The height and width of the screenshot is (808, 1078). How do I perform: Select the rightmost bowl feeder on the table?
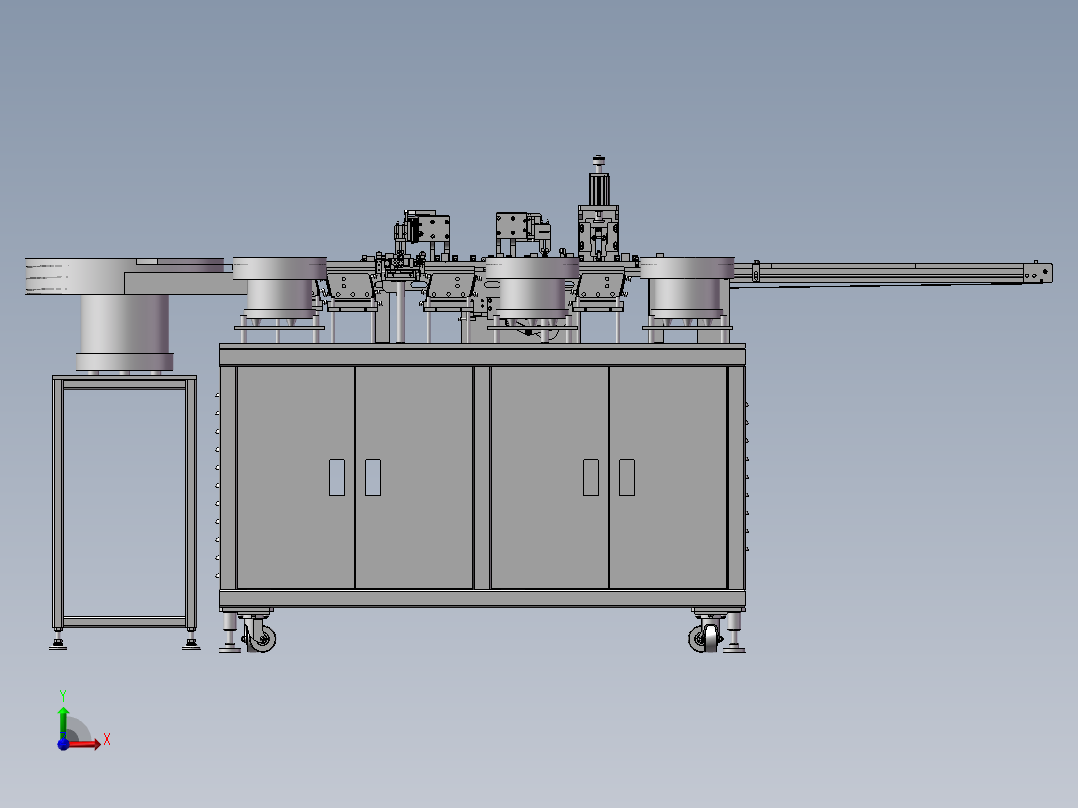[x=687, y=287]
